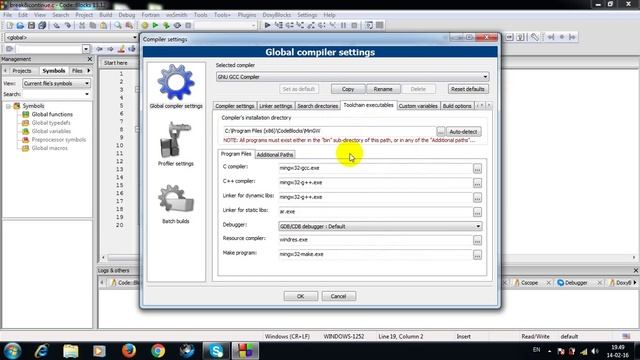
Task: Click the compiler installation directory field
Action: (329, 131)
